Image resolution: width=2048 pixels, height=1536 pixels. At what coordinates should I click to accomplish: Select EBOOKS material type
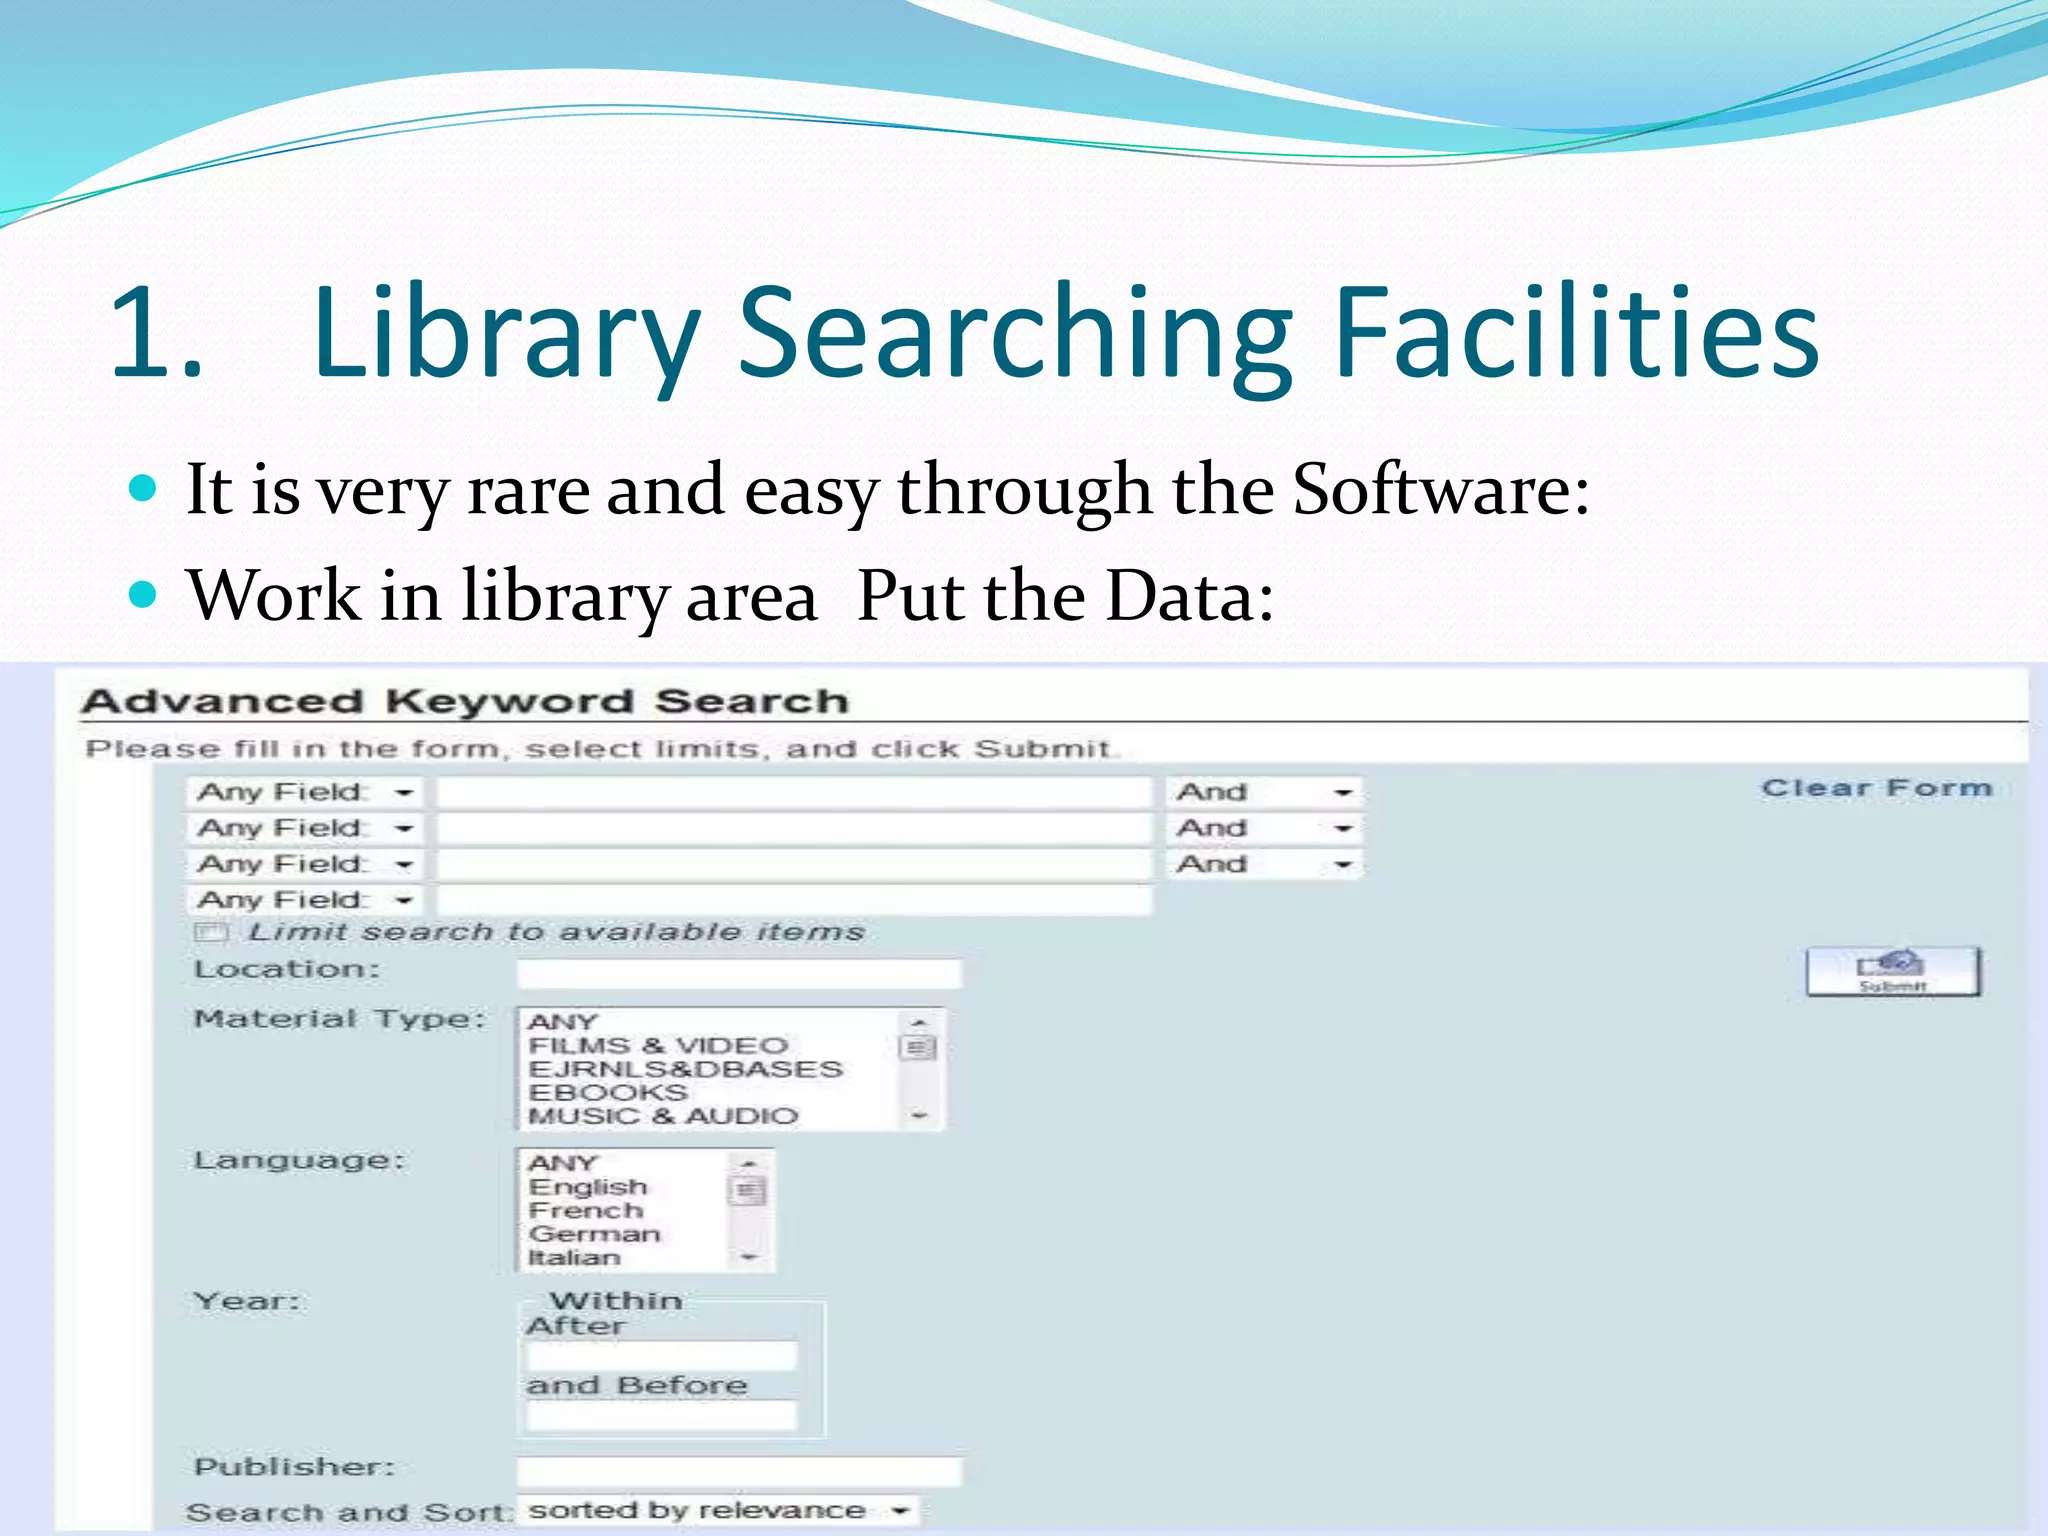(608, 1093)
